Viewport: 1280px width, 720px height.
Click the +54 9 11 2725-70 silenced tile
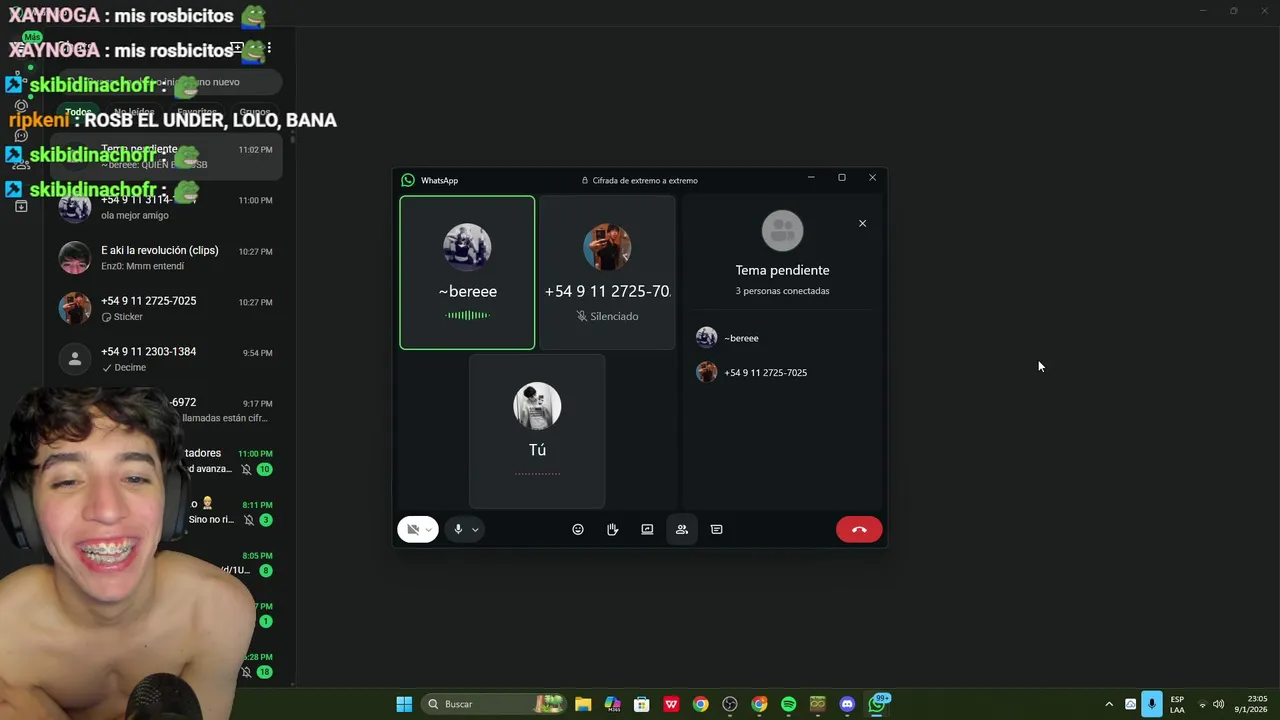pos(607,272)
